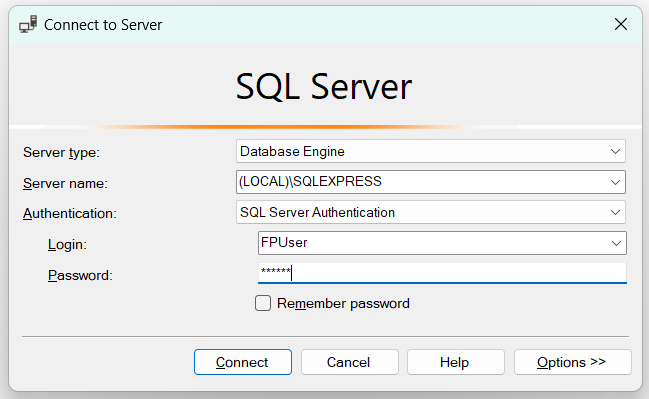Click the Login label
The height and width of the screenshot is (399, 649).
click(67, 245)
